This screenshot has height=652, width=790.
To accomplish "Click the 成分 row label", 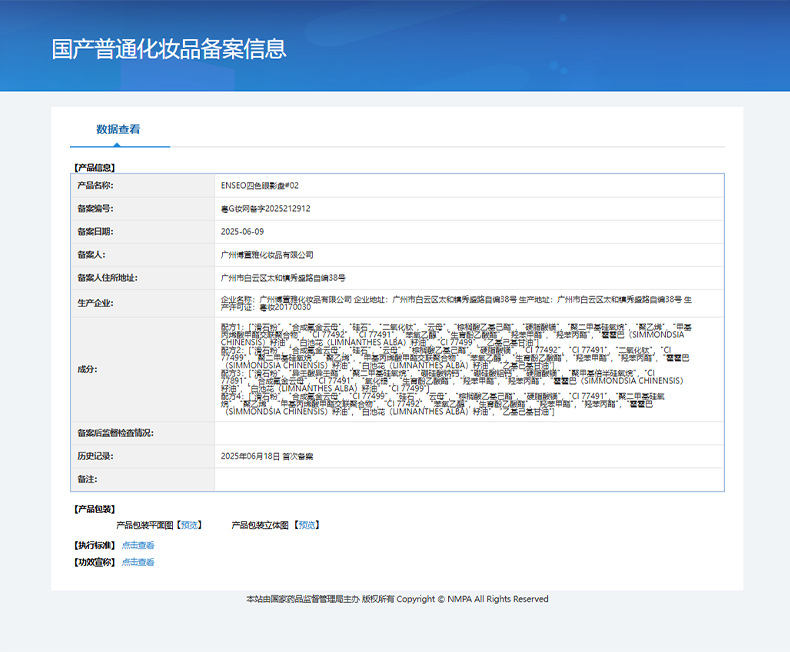I will click(87, 369).
